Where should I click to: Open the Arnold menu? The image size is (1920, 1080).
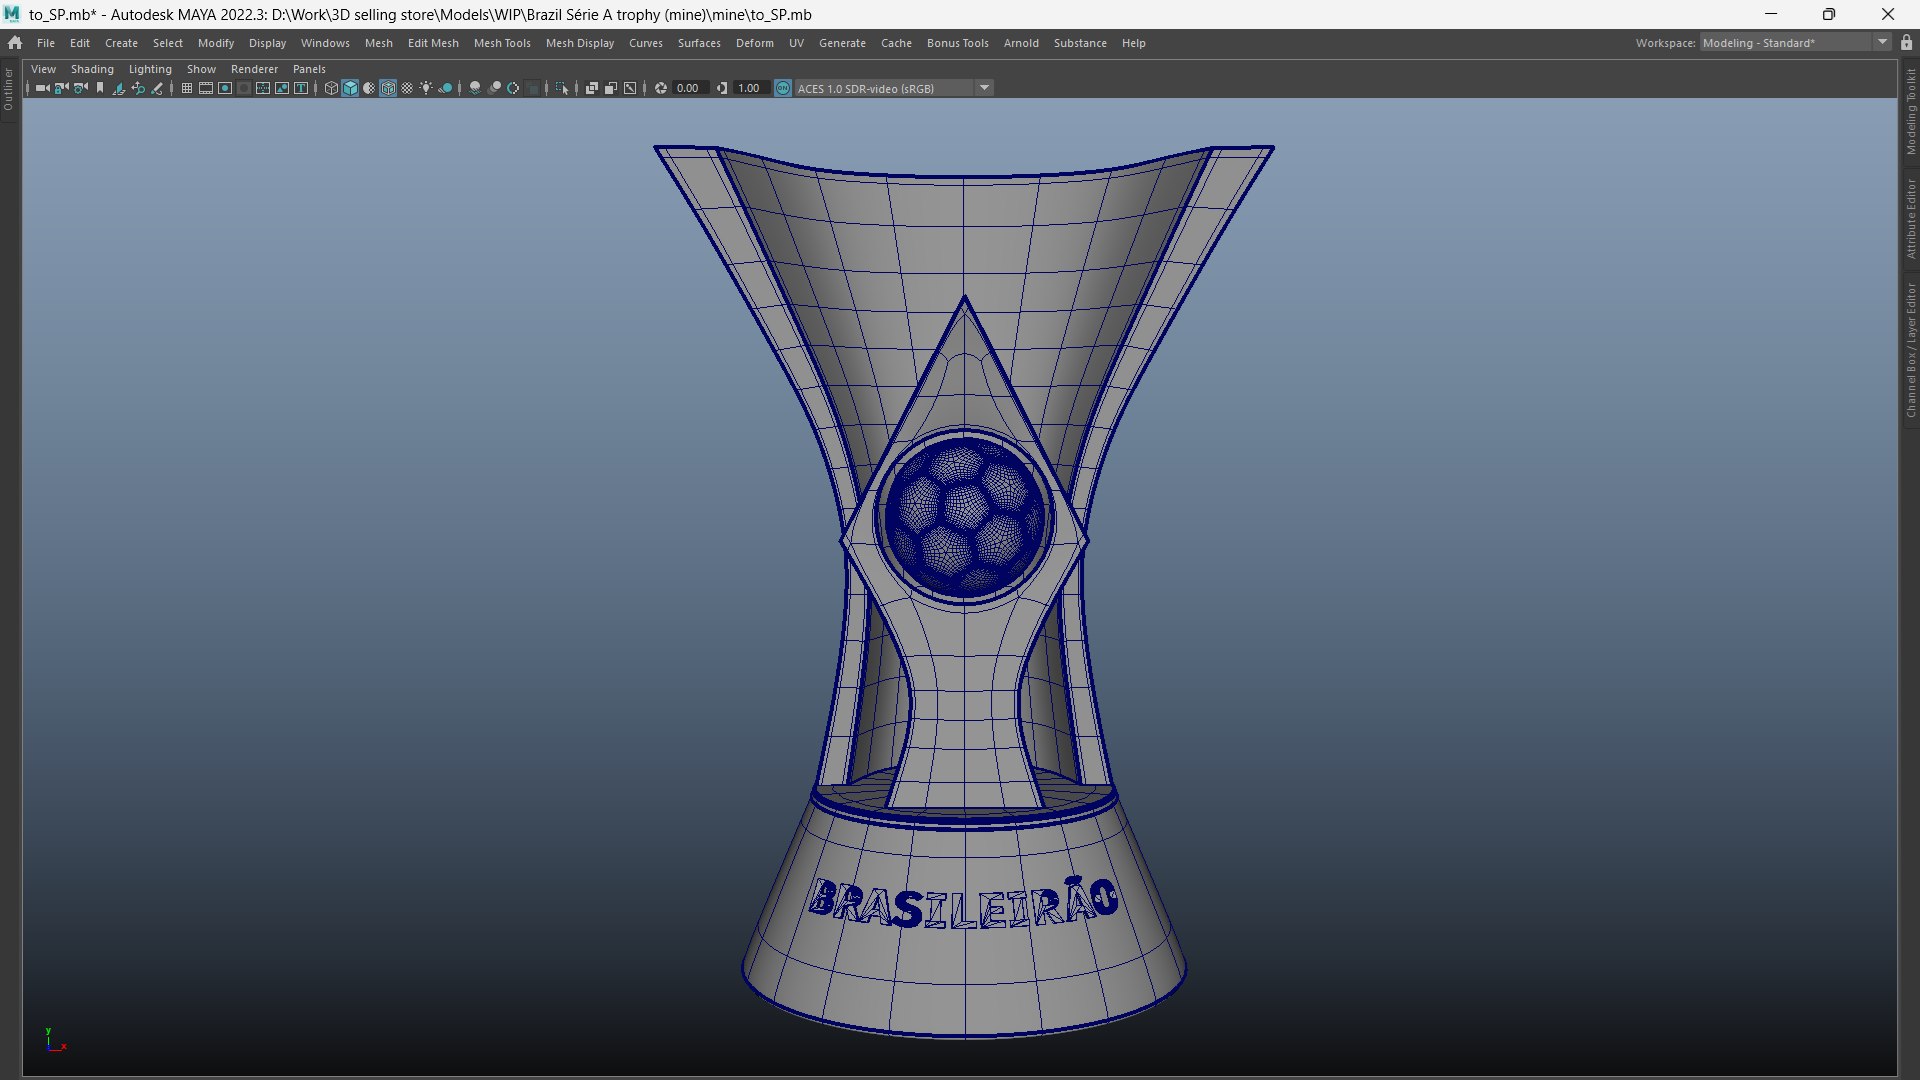pyautogui.click(x=1021, y=43)
